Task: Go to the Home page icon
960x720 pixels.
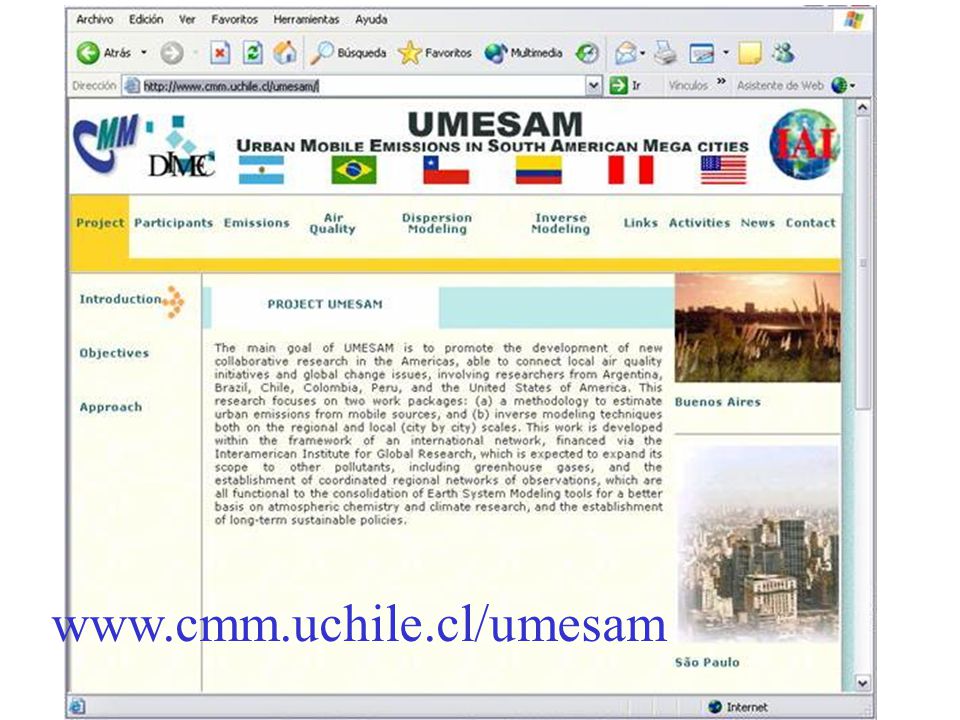Action: (x=285, y=53)
